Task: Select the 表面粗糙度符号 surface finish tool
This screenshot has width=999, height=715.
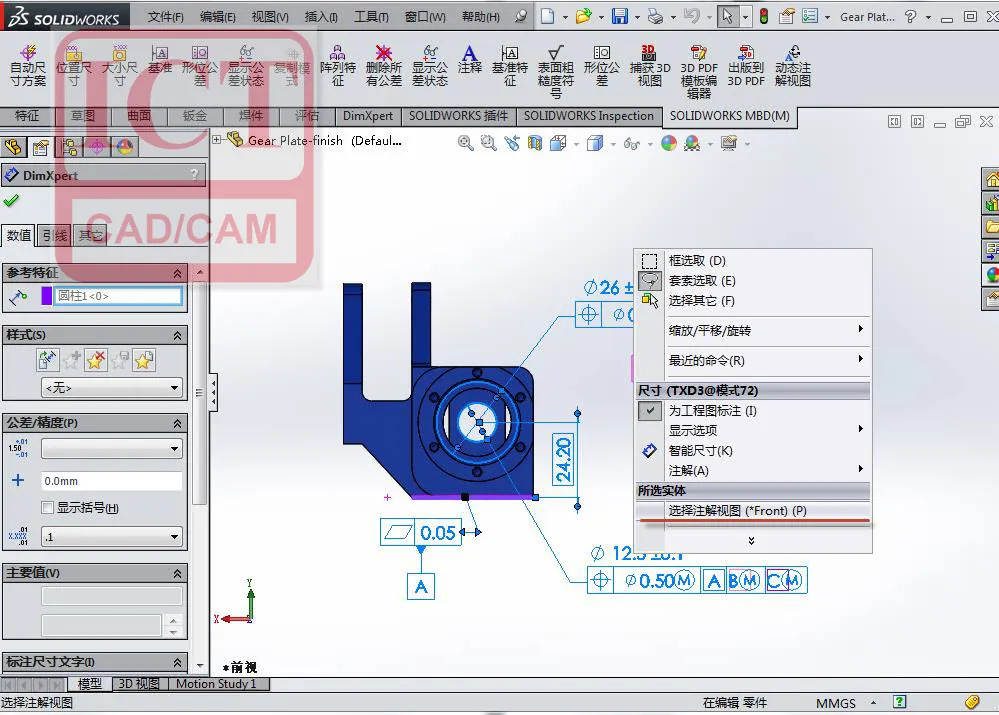Action: (x=556, y=71)
